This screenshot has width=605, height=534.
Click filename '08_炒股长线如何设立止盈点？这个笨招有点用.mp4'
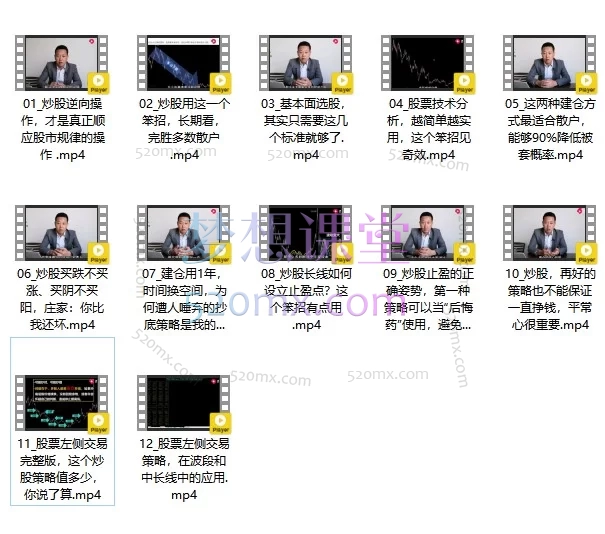306,299
